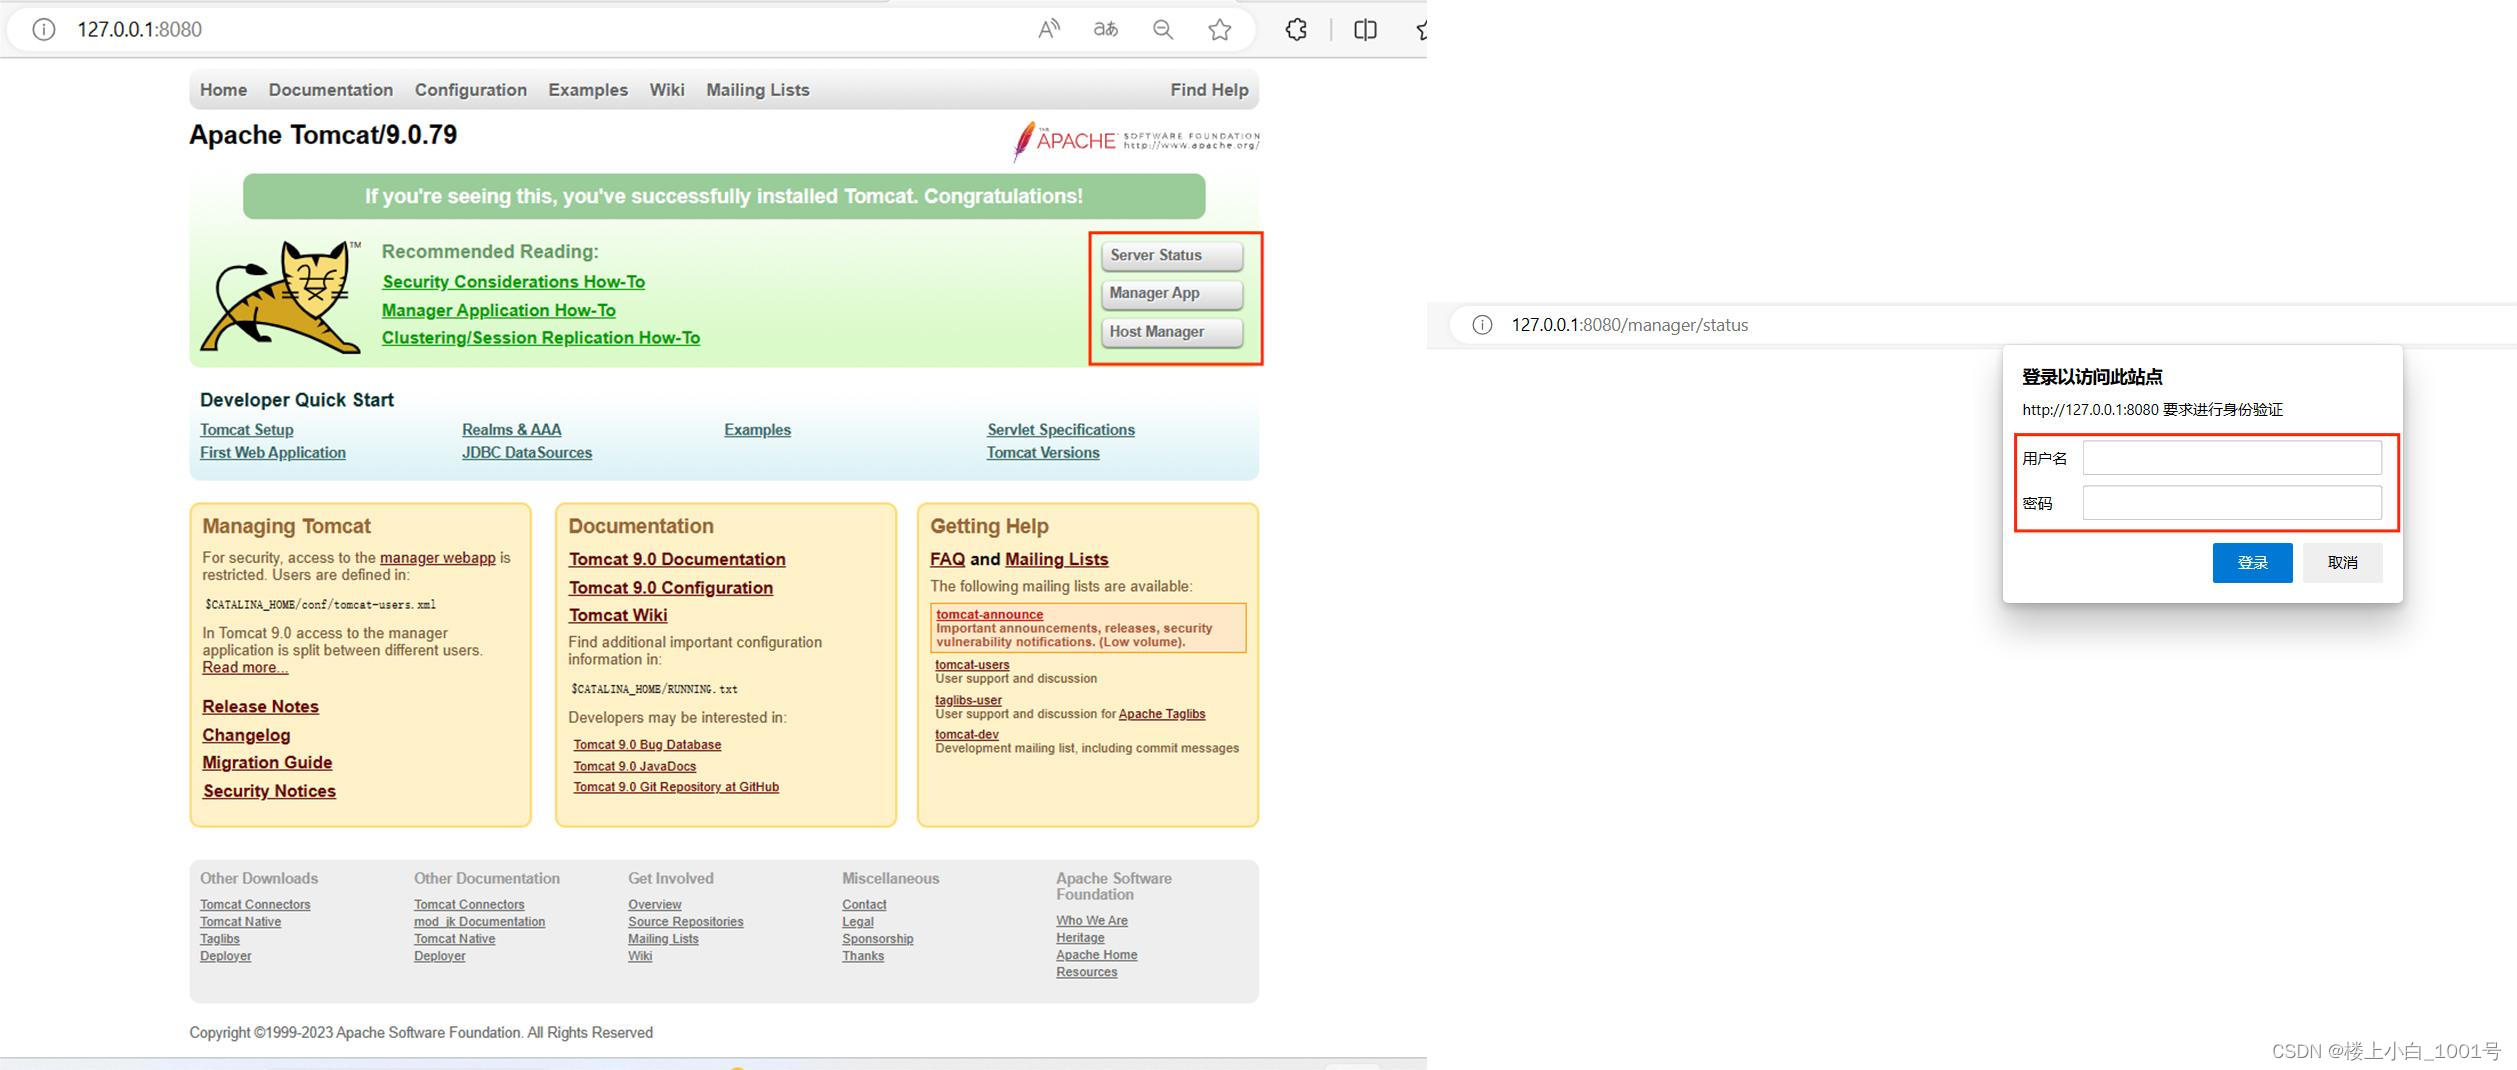Open Examples link under Developer Quick Start

[757, 430]
